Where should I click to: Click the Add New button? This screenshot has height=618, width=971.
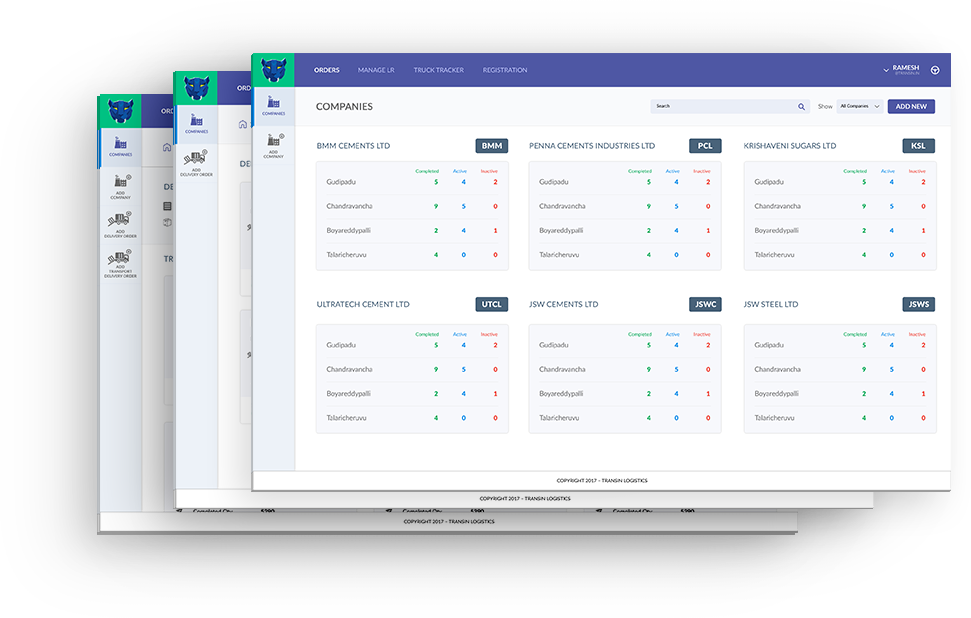[911, 107]
